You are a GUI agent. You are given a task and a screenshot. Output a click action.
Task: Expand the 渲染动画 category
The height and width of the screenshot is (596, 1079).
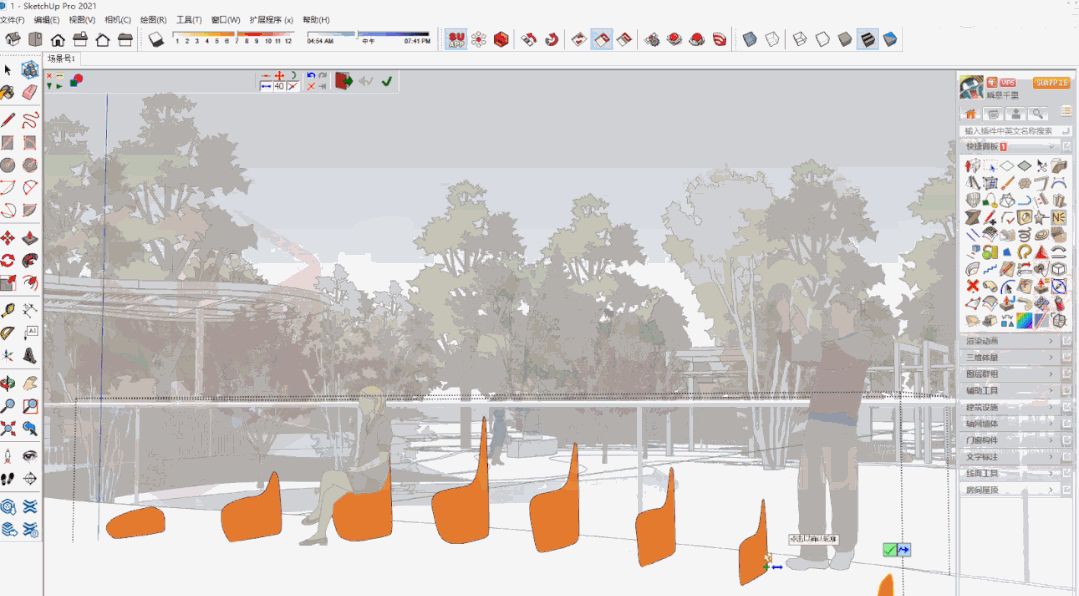1009,341
